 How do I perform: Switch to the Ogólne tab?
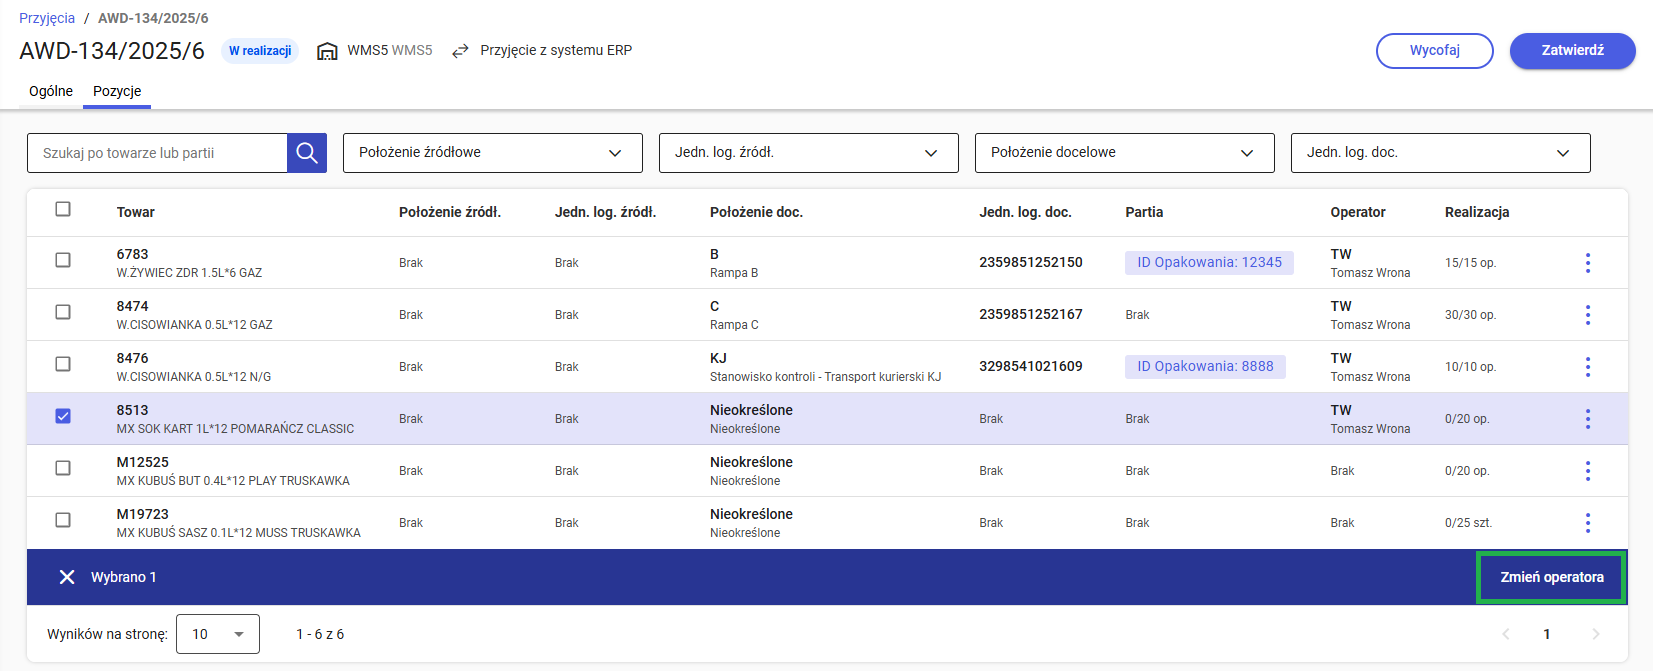pos(51,91)
